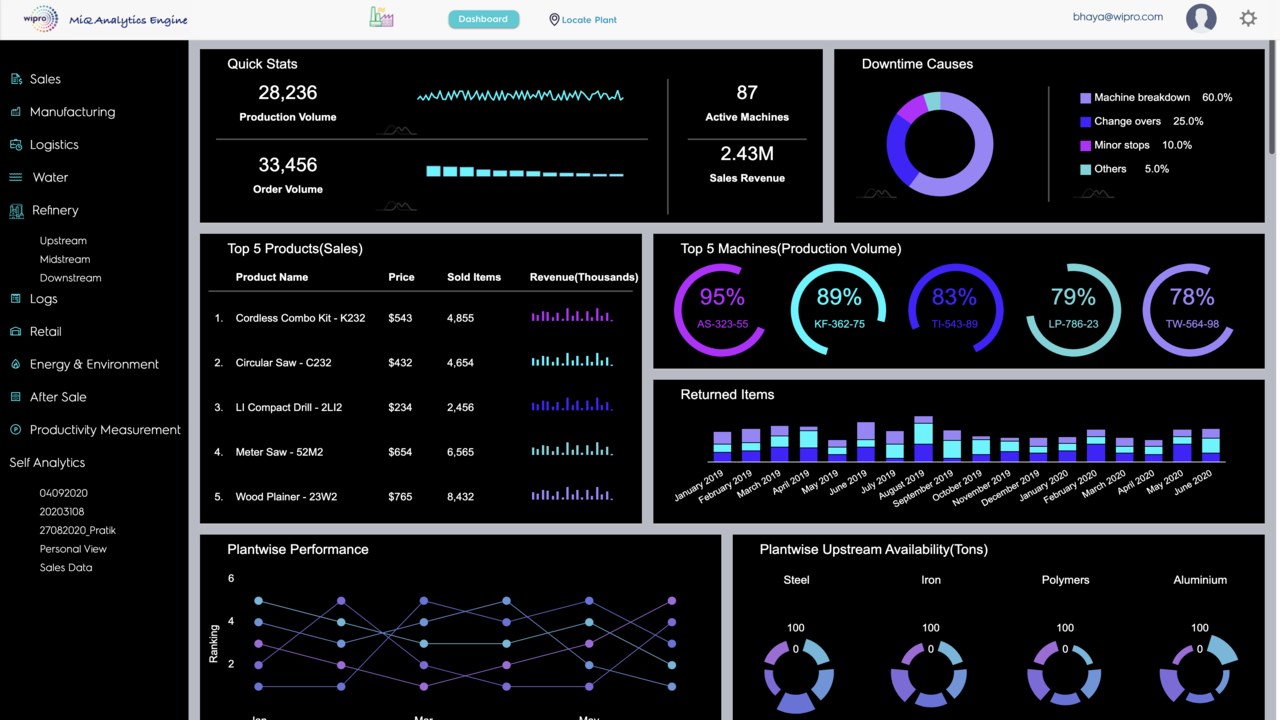Select the Manufacturing menu label
Viewport: 1280px width, 720px height.
(72, 112)
